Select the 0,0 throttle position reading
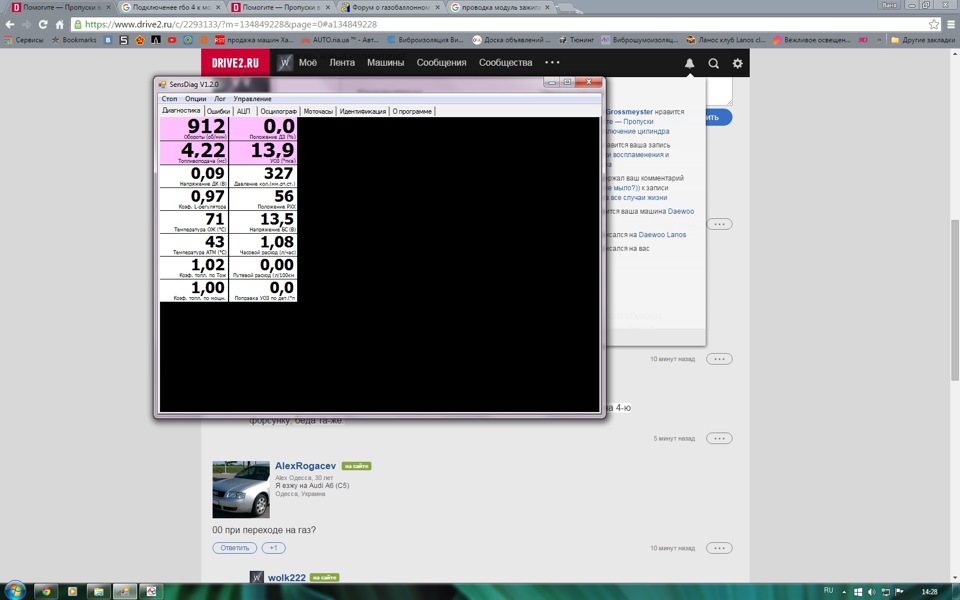The height and width of the screenshot is (600, 960). (263, 129)
